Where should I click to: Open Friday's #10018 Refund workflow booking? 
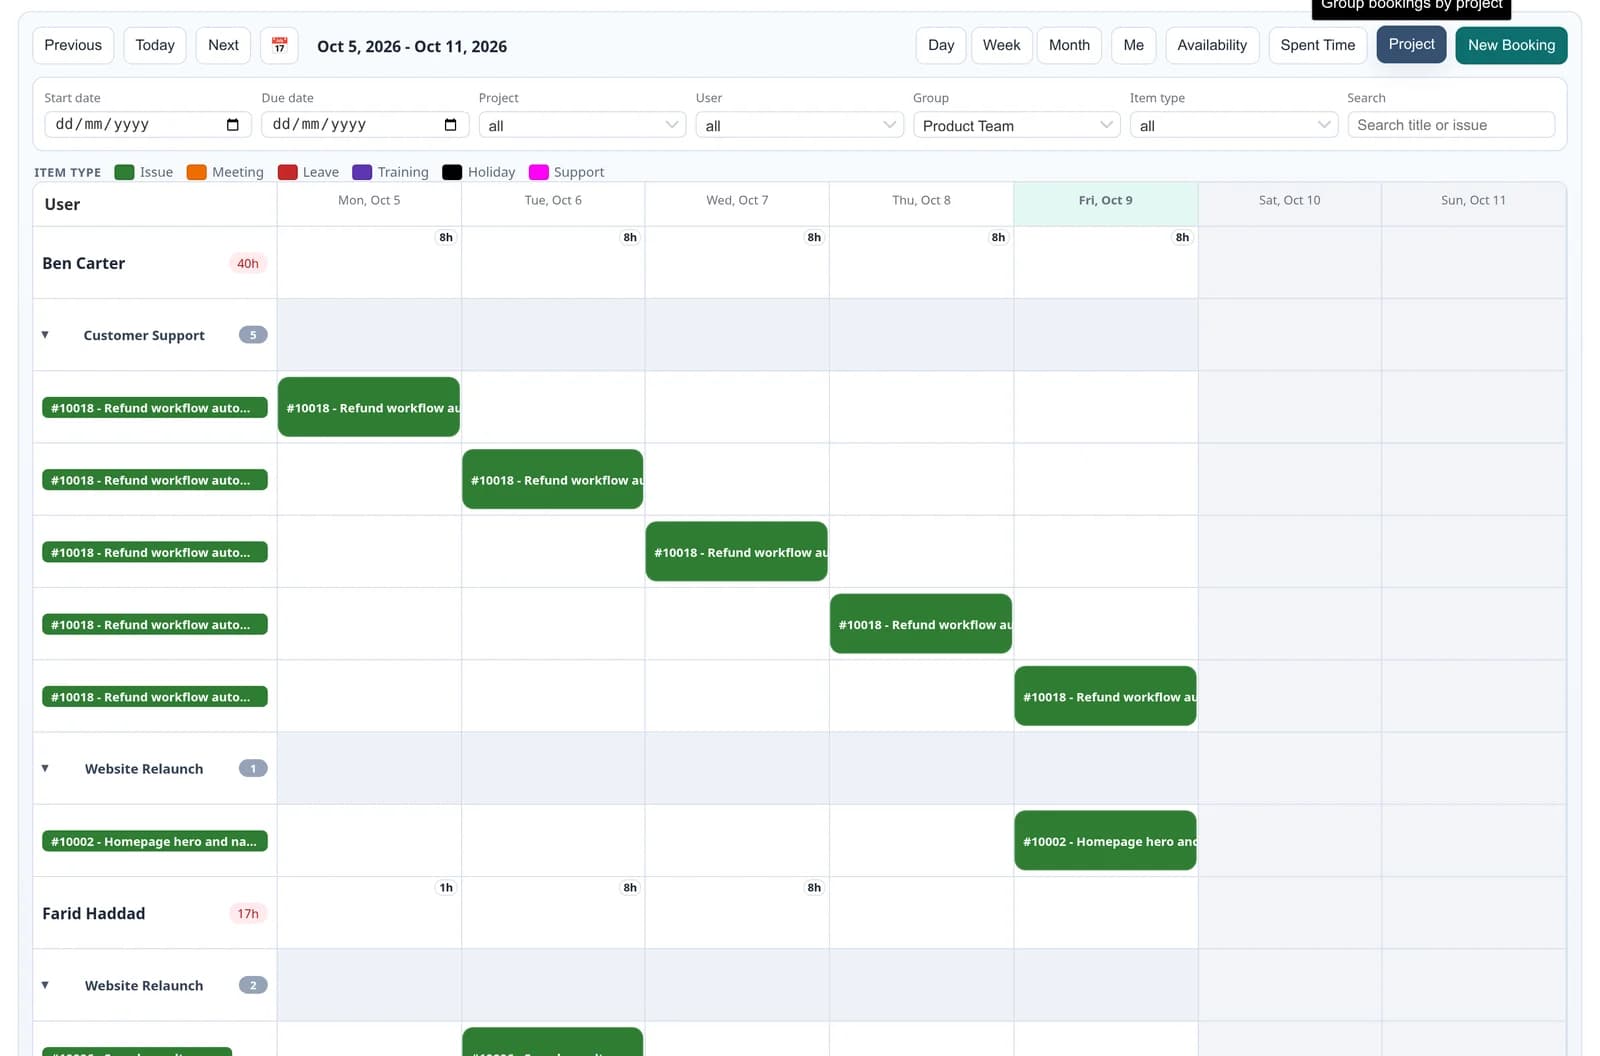click(x=1105, y=696)
